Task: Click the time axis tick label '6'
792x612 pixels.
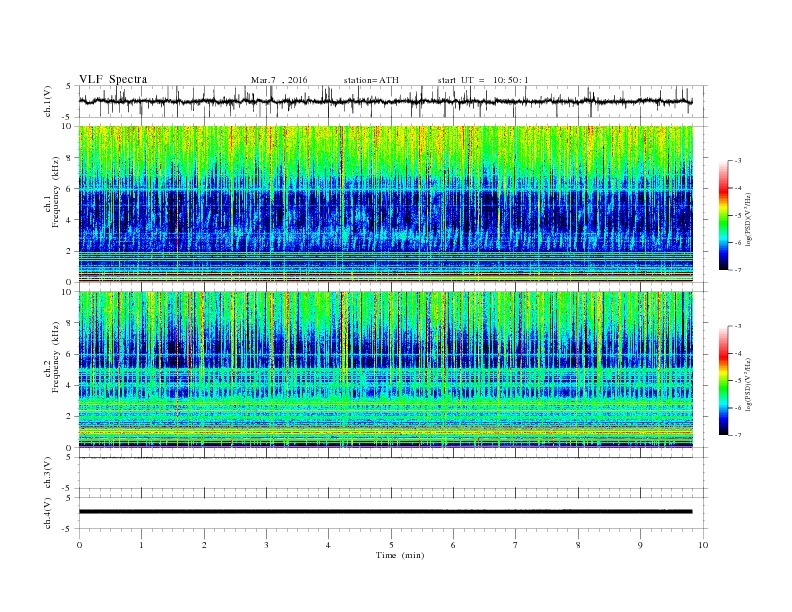Action: [453, 545]
